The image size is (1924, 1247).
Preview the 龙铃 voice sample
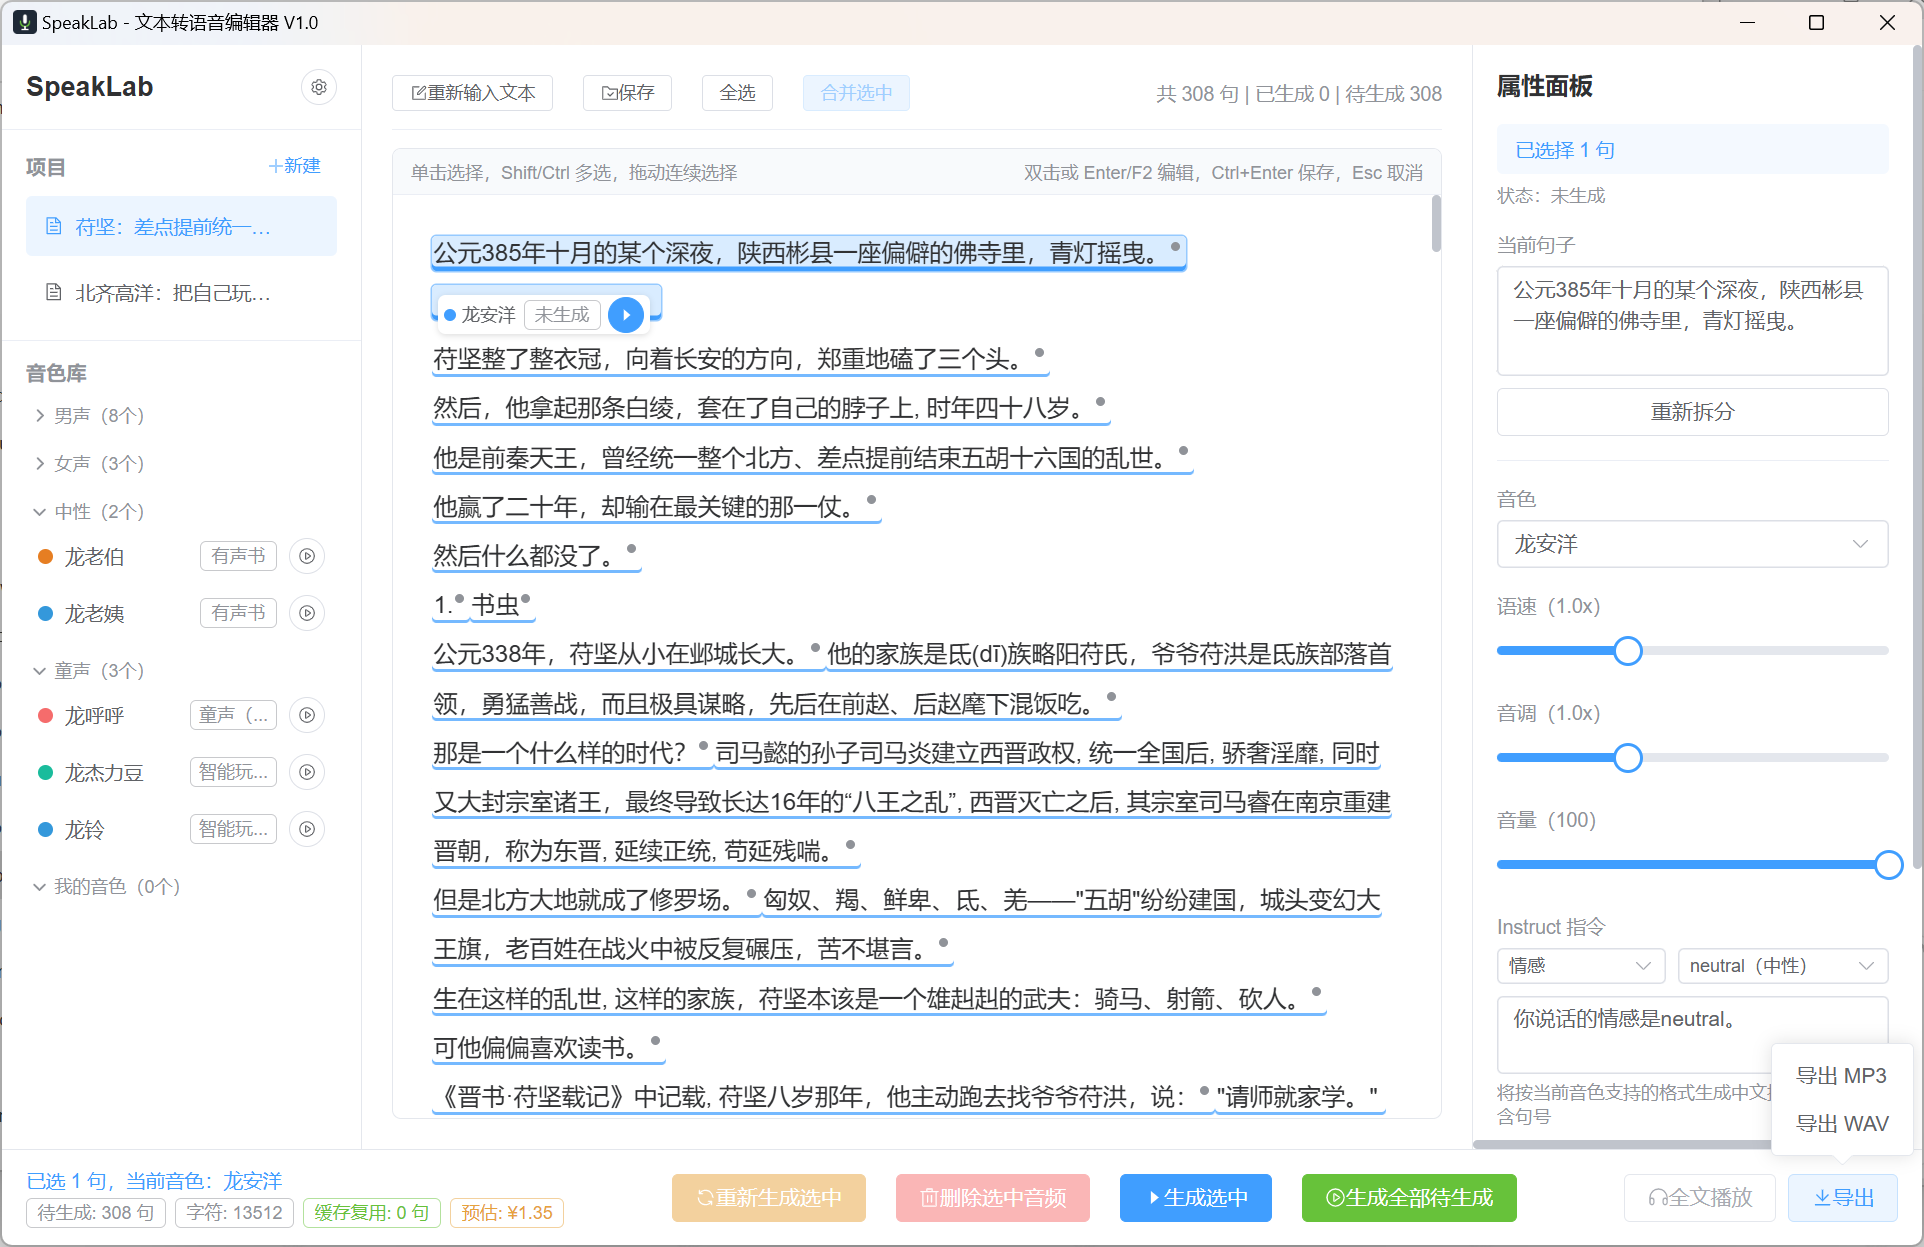click(x=307, y=829)
